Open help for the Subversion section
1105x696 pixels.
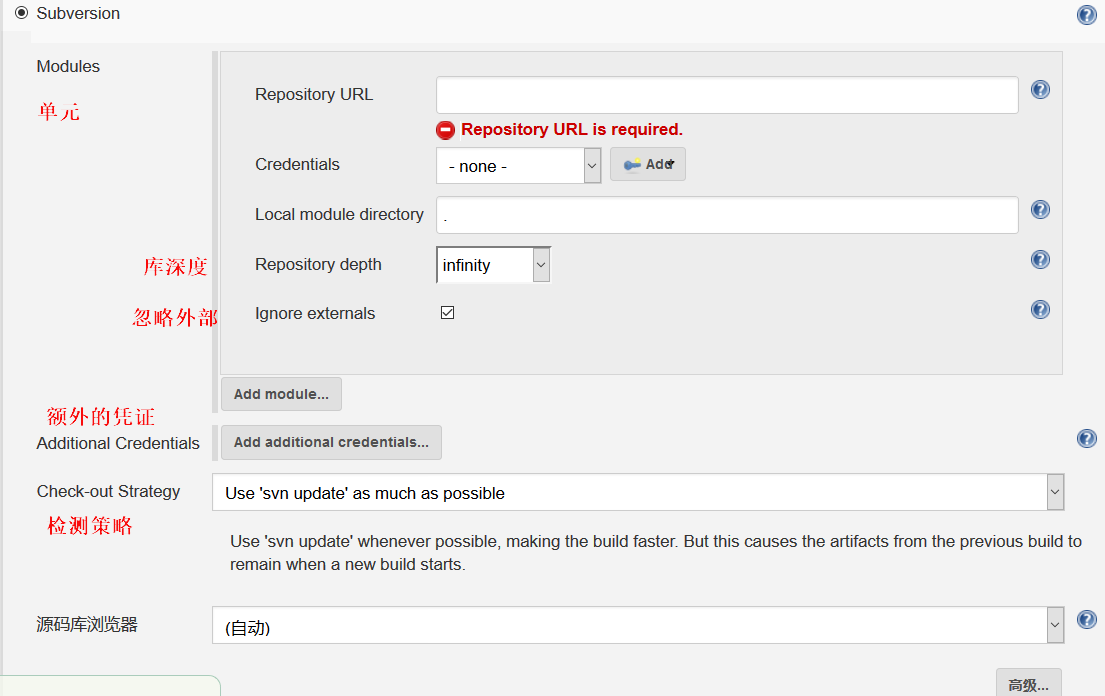[1087, 15]
